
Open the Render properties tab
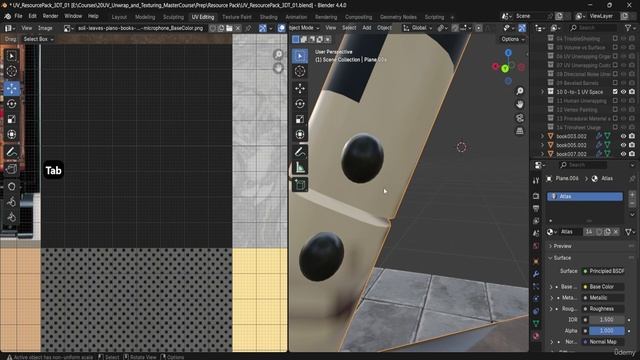536,196
